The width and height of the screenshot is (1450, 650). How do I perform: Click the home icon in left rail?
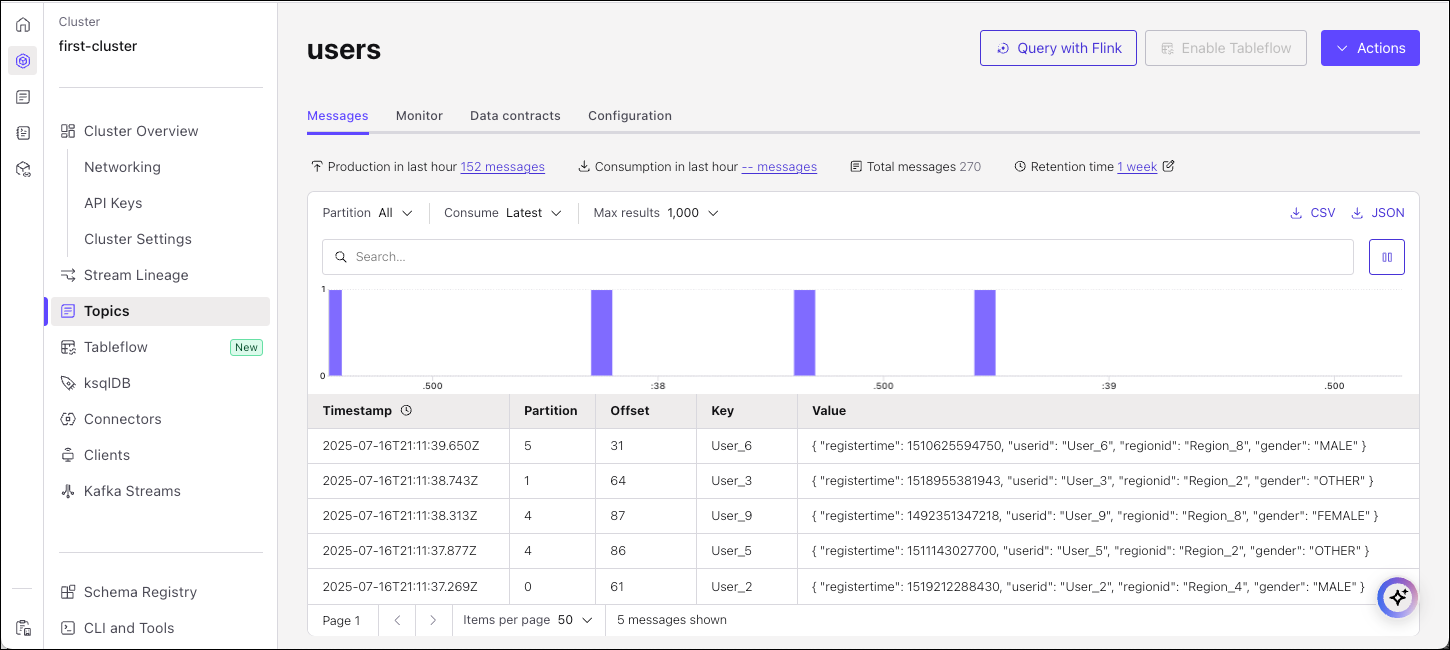pyautogui.click(x=23, y=25)
